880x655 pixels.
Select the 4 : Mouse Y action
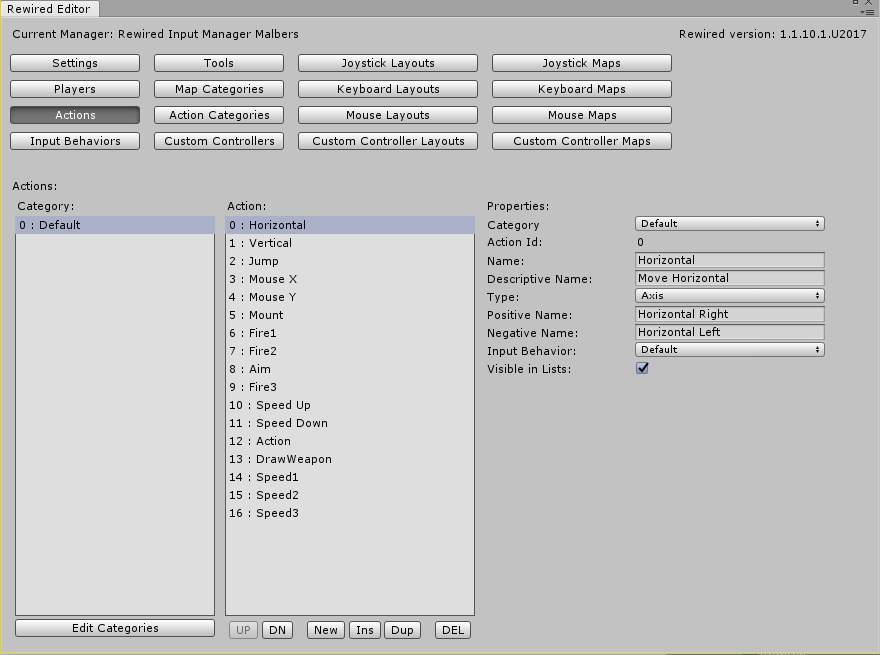click(350, 297)
